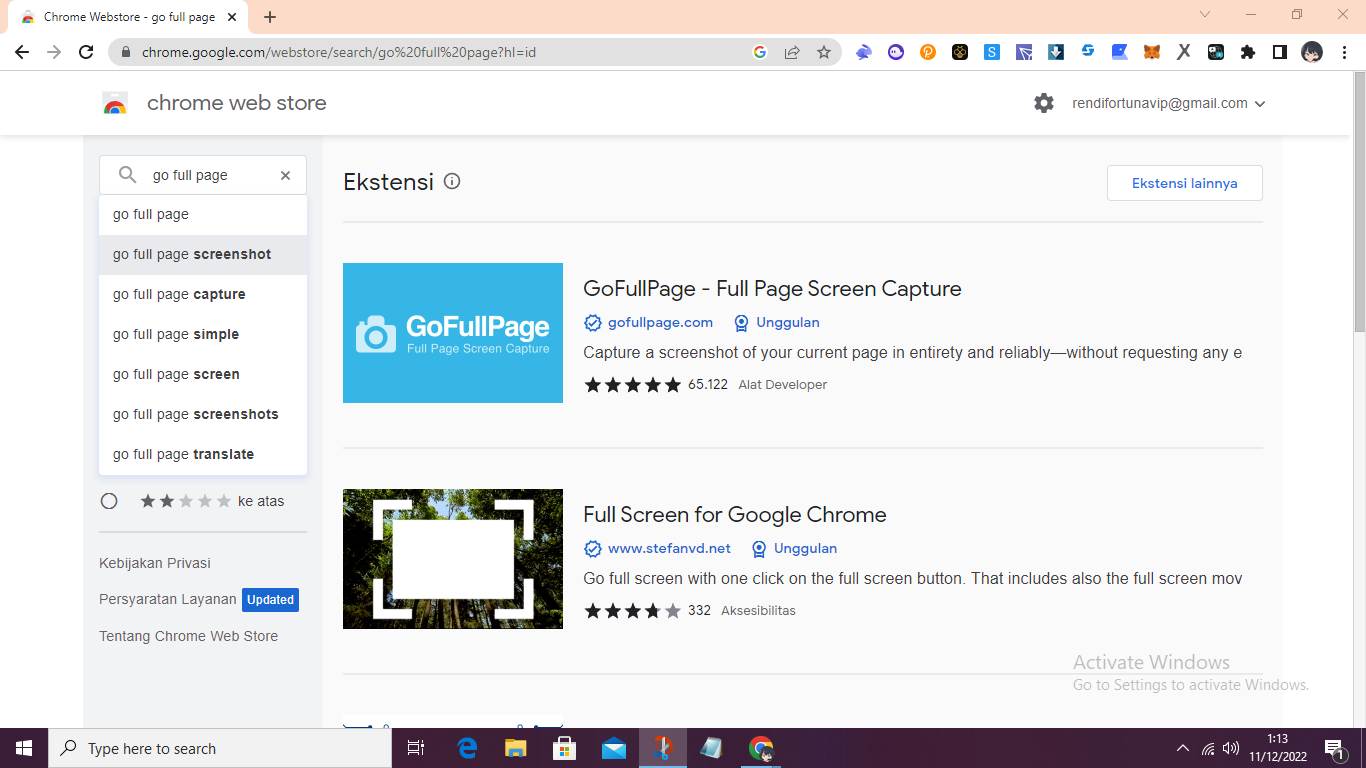Open GoFullPage - Full Page Screen Capture title

pyautogui.click(x=772, y=289)
